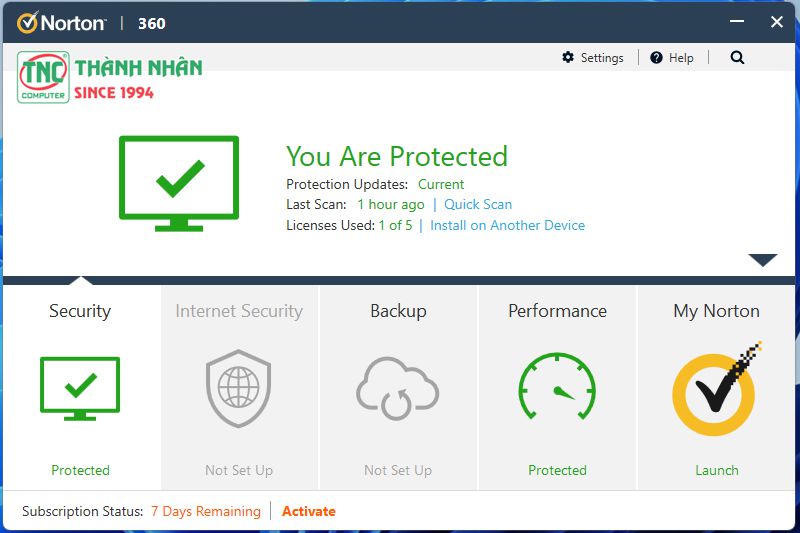
Task: Open Settings via the gear icon
Action: click(568, 57)
